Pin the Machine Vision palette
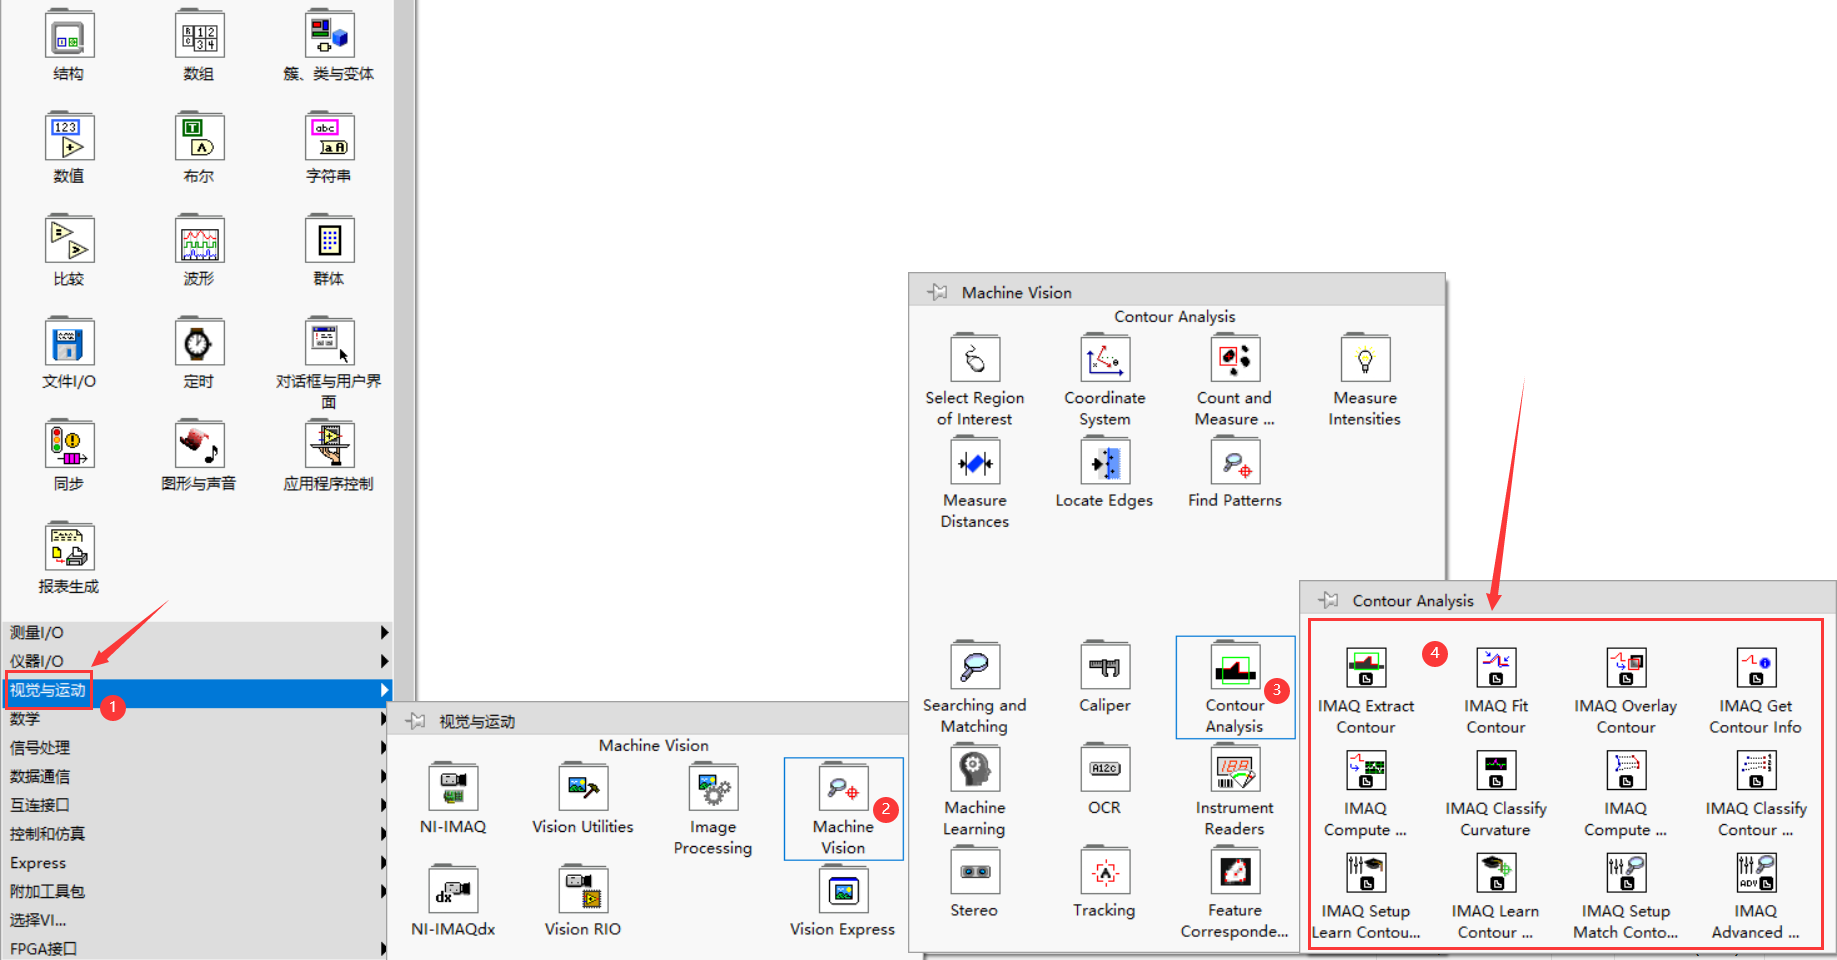1837x960 pixels. [x=937, y=292]
